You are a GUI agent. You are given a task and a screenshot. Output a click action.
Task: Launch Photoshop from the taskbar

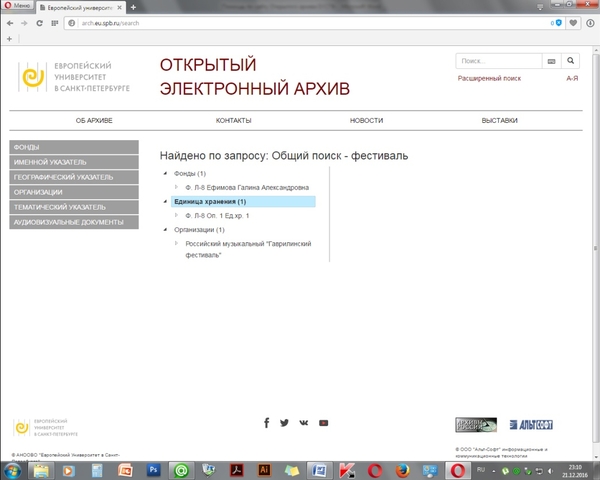pyautogui.click(x=154, y=469)
